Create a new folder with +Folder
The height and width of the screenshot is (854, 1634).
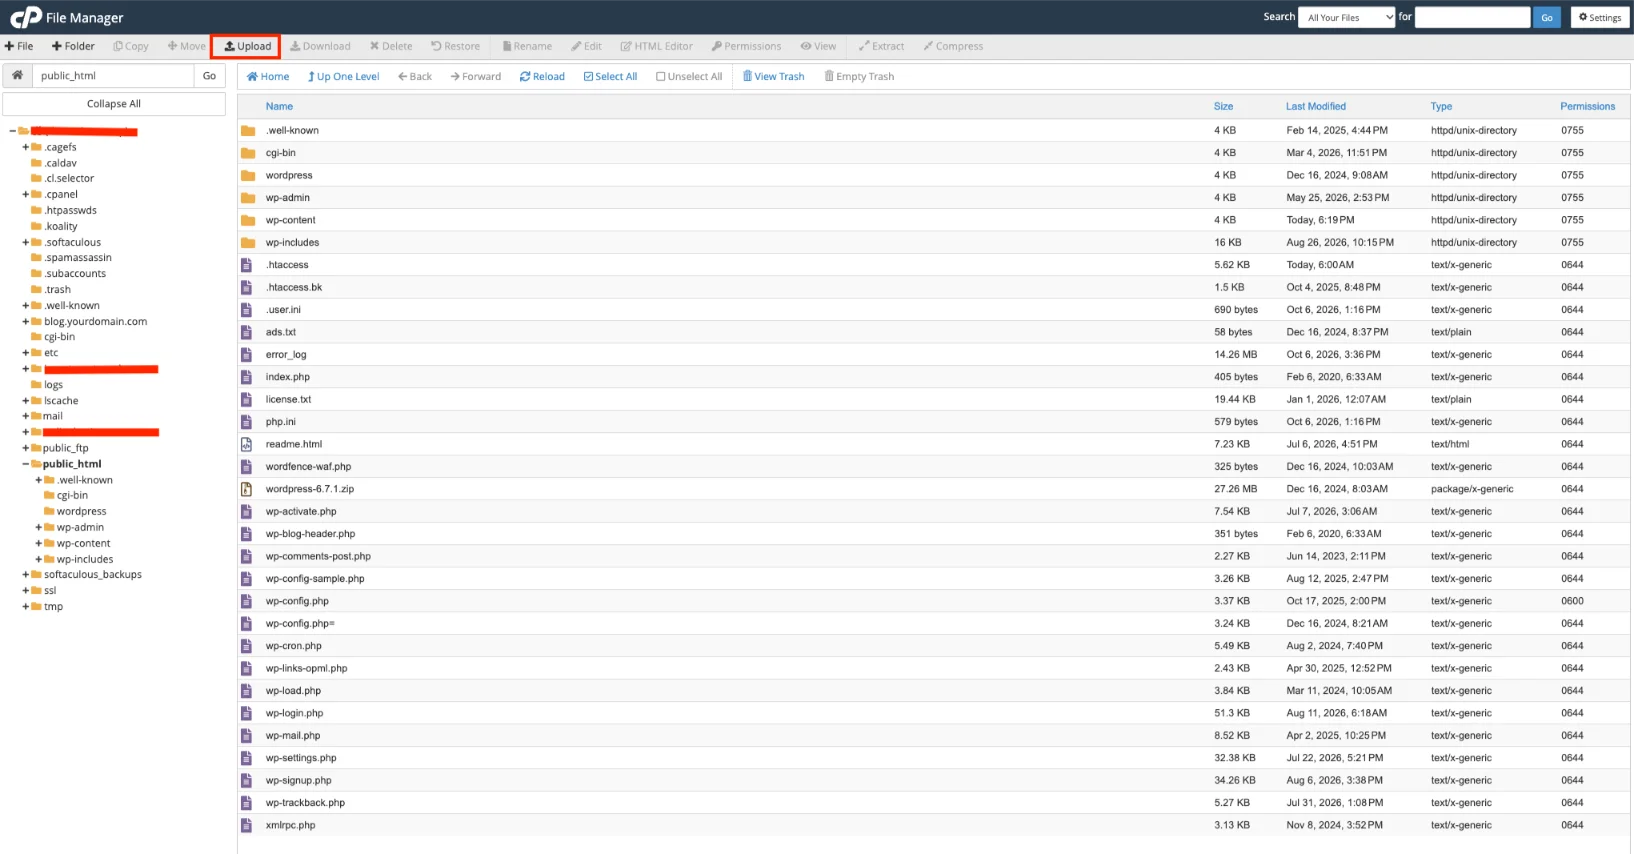pyautogui.click(x=73, y=46)
